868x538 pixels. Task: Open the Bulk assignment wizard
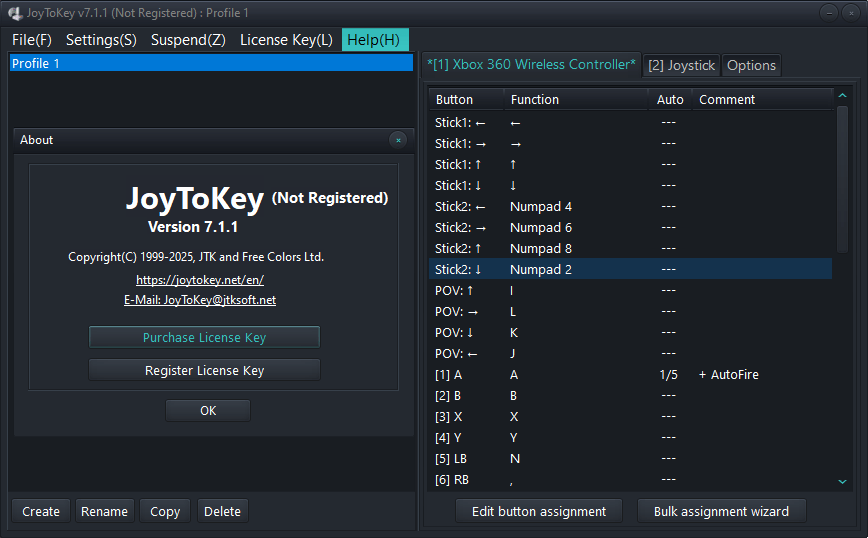click(721, 511)
